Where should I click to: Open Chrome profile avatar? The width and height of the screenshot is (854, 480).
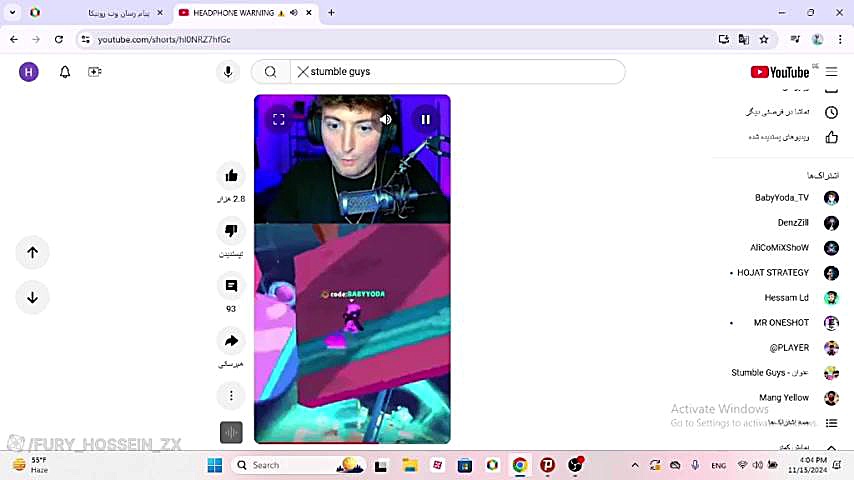[x=817, y=39]
